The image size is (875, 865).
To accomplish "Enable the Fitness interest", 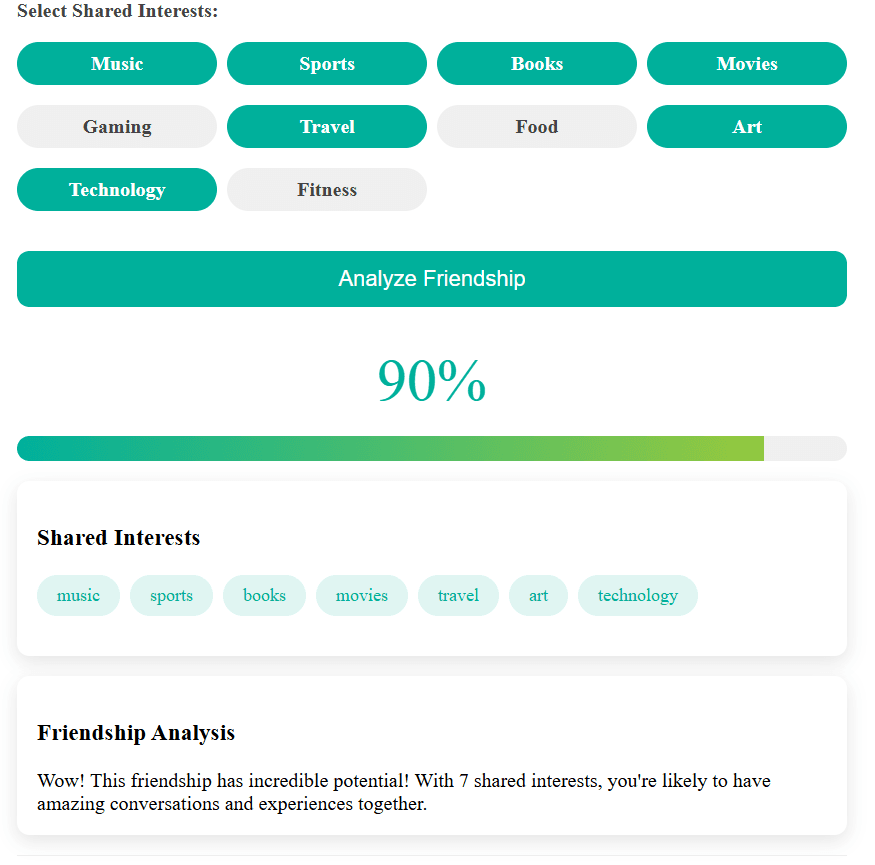I will tap(327, 189).
